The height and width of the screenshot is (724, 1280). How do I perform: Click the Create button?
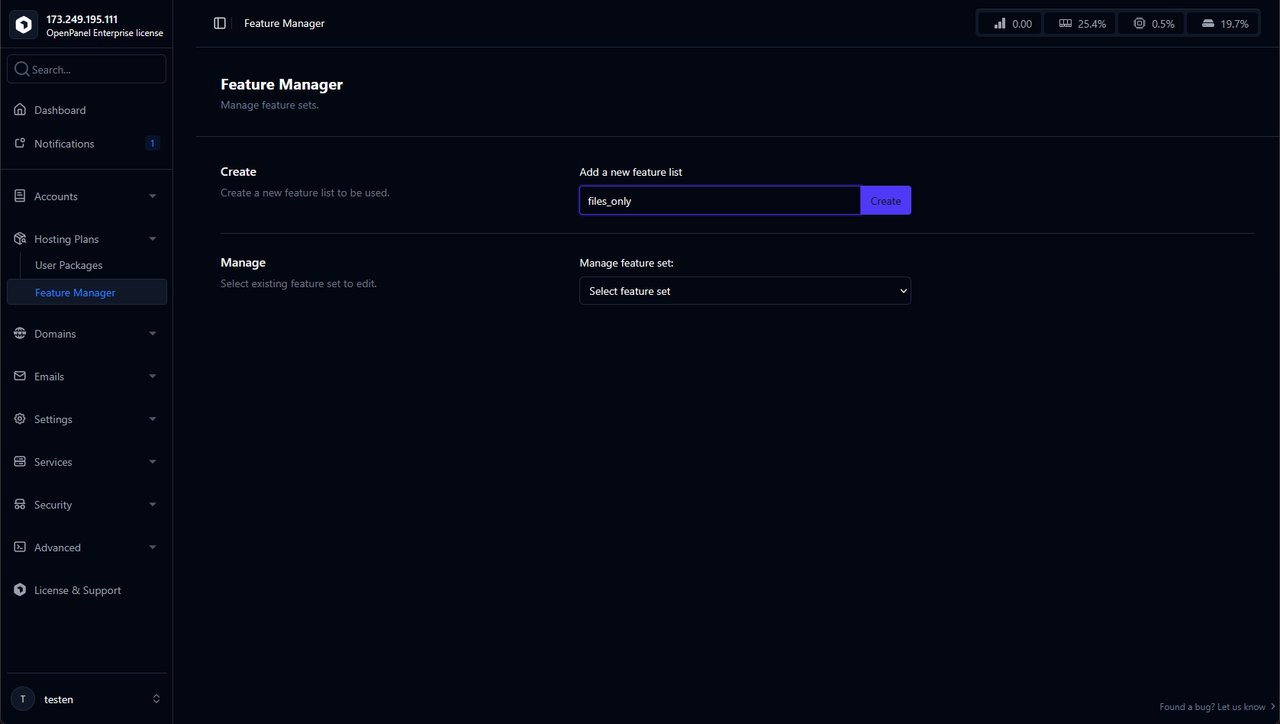pyautogui.click(x=885, y=201)
